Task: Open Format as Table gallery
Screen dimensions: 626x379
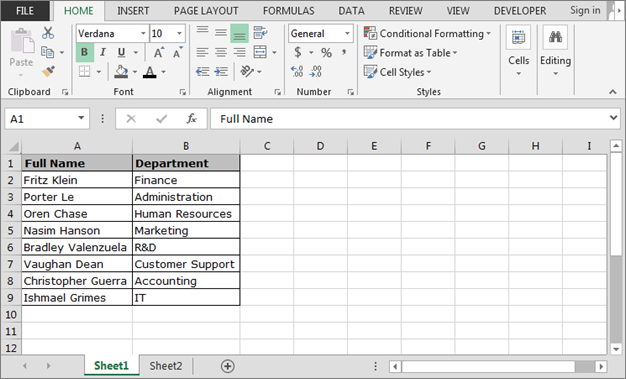Action: pos(410,53)
